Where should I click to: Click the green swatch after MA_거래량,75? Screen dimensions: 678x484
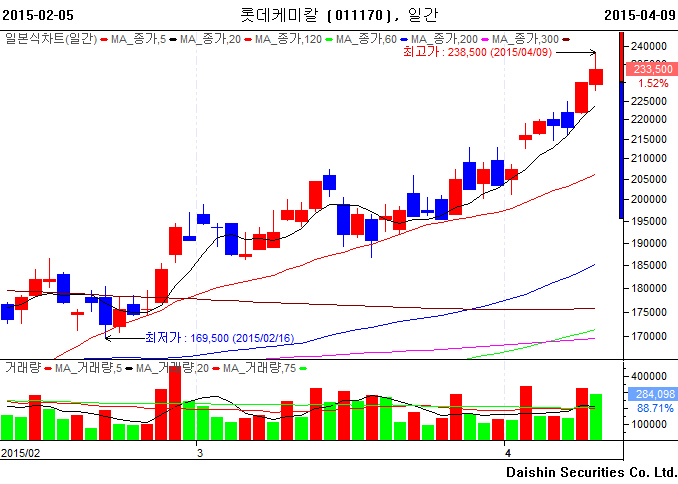coord(303,369)
